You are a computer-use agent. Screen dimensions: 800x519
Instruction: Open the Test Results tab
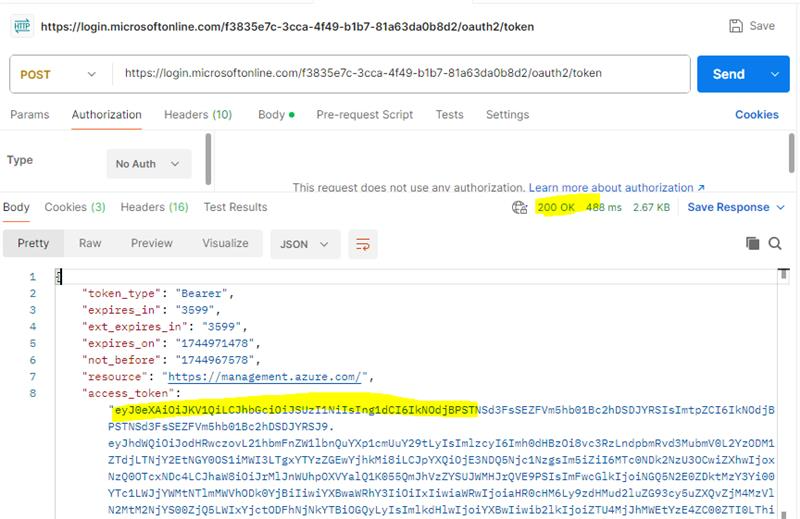[x=235, y=207]
